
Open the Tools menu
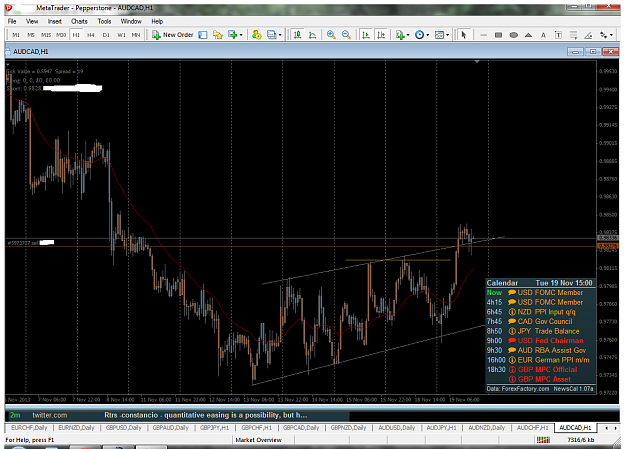point(104,22)
